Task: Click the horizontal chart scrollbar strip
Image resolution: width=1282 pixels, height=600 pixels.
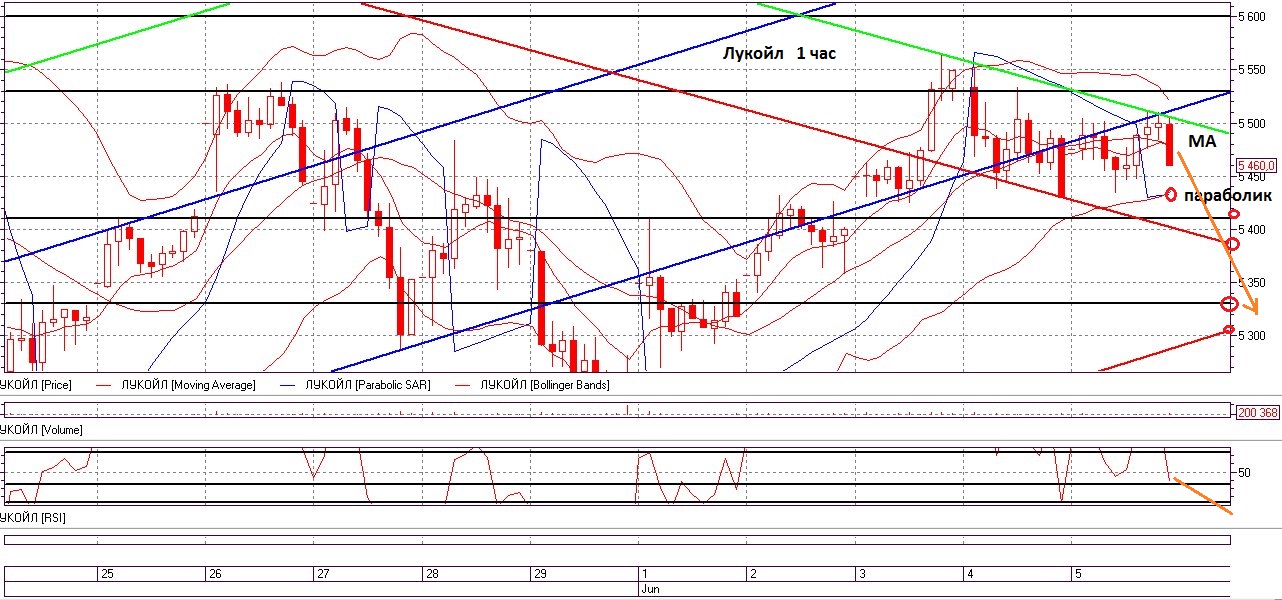Action: tap(616, 540)
